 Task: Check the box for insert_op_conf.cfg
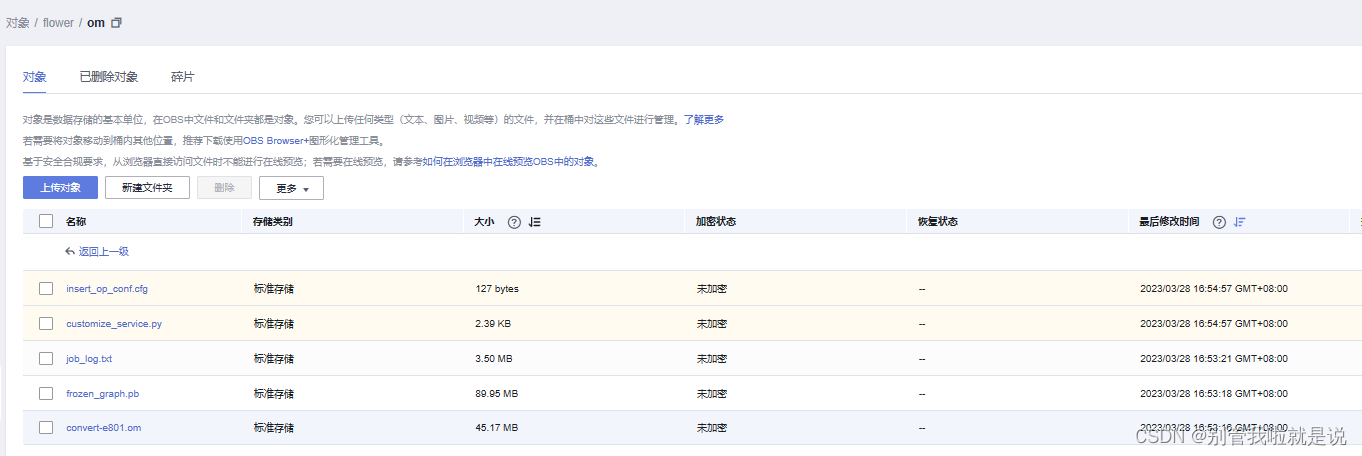click(46, 288)
